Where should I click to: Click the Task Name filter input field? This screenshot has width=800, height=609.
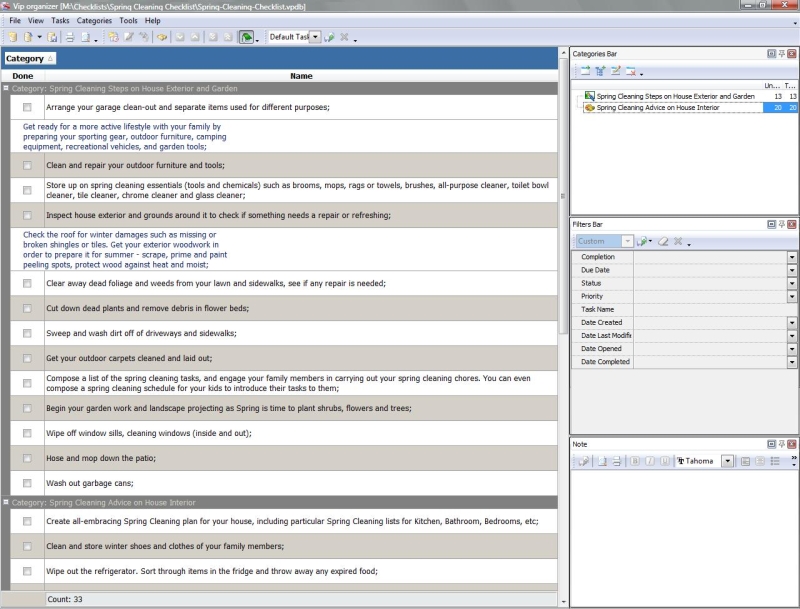click(x=710, y=309)
